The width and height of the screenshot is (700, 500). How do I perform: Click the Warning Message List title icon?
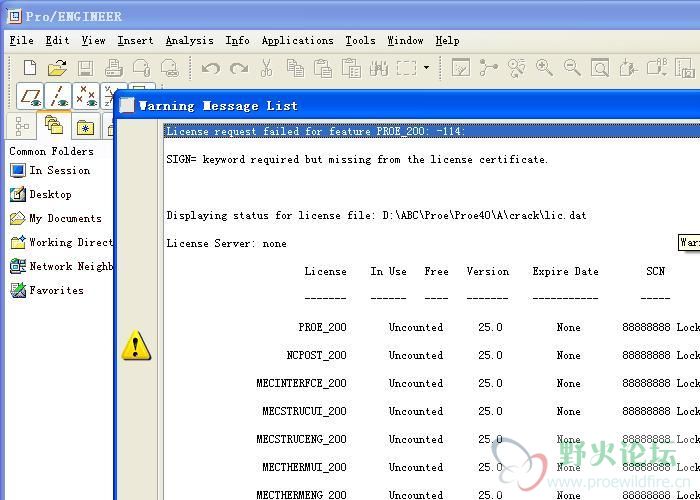[127, 105]
